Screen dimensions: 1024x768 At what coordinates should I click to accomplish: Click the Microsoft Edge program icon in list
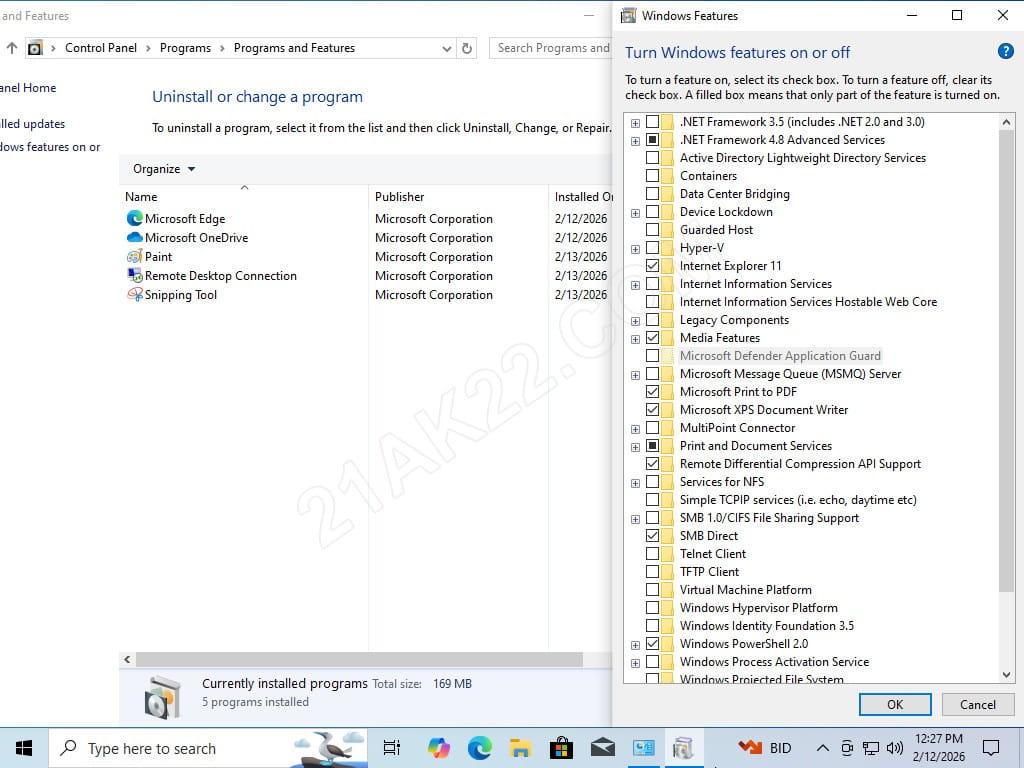[135, 218]
